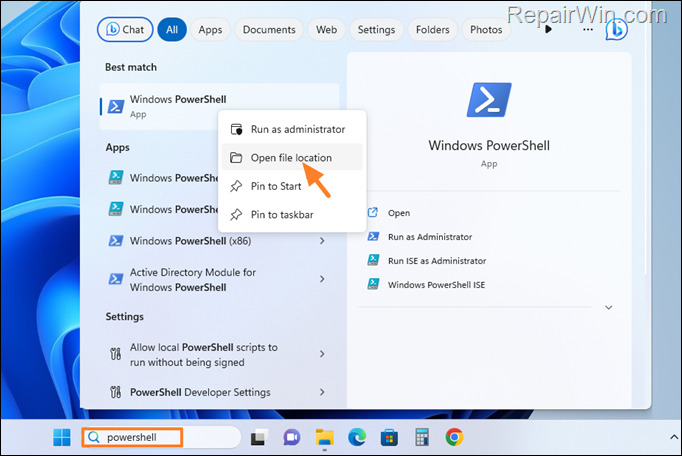Click the PowerShell icon in Best match

[116, 106]
